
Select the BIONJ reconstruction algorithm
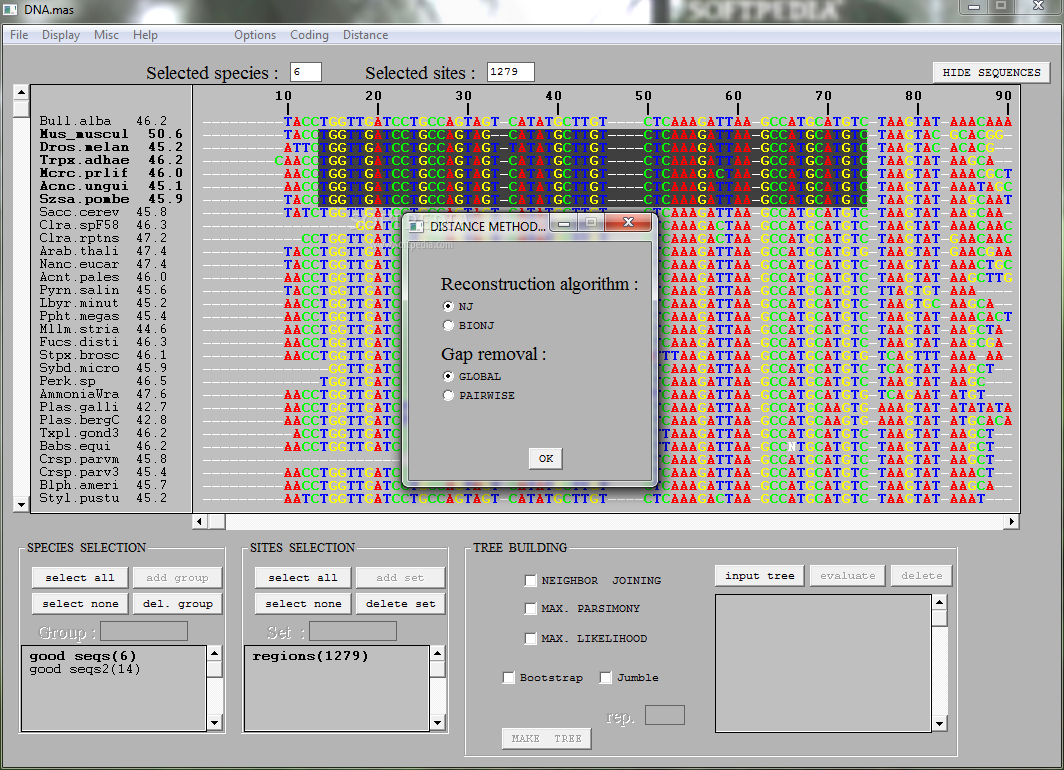tap(448, 326)
